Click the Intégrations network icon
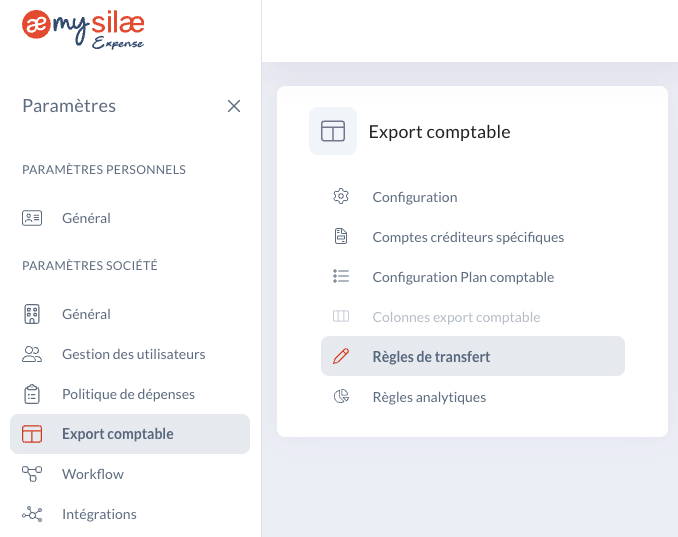 (32, 514)
